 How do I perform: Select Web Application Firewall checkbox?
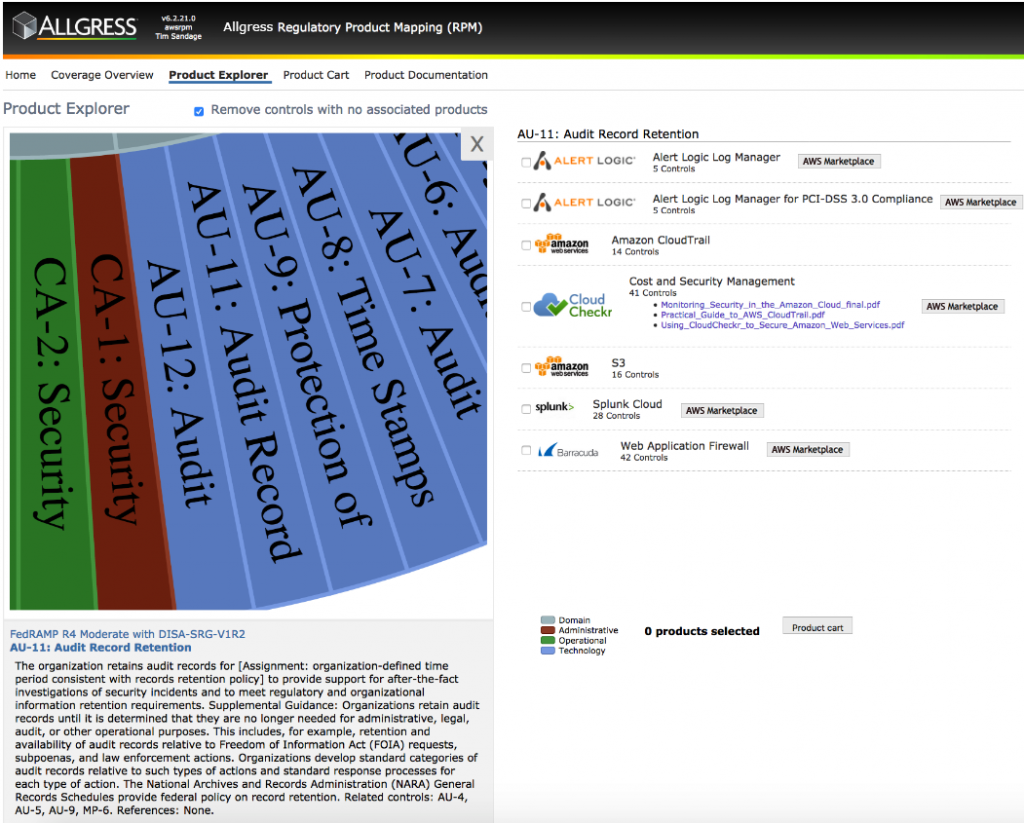pyautogui.click(x=526, y=450)
